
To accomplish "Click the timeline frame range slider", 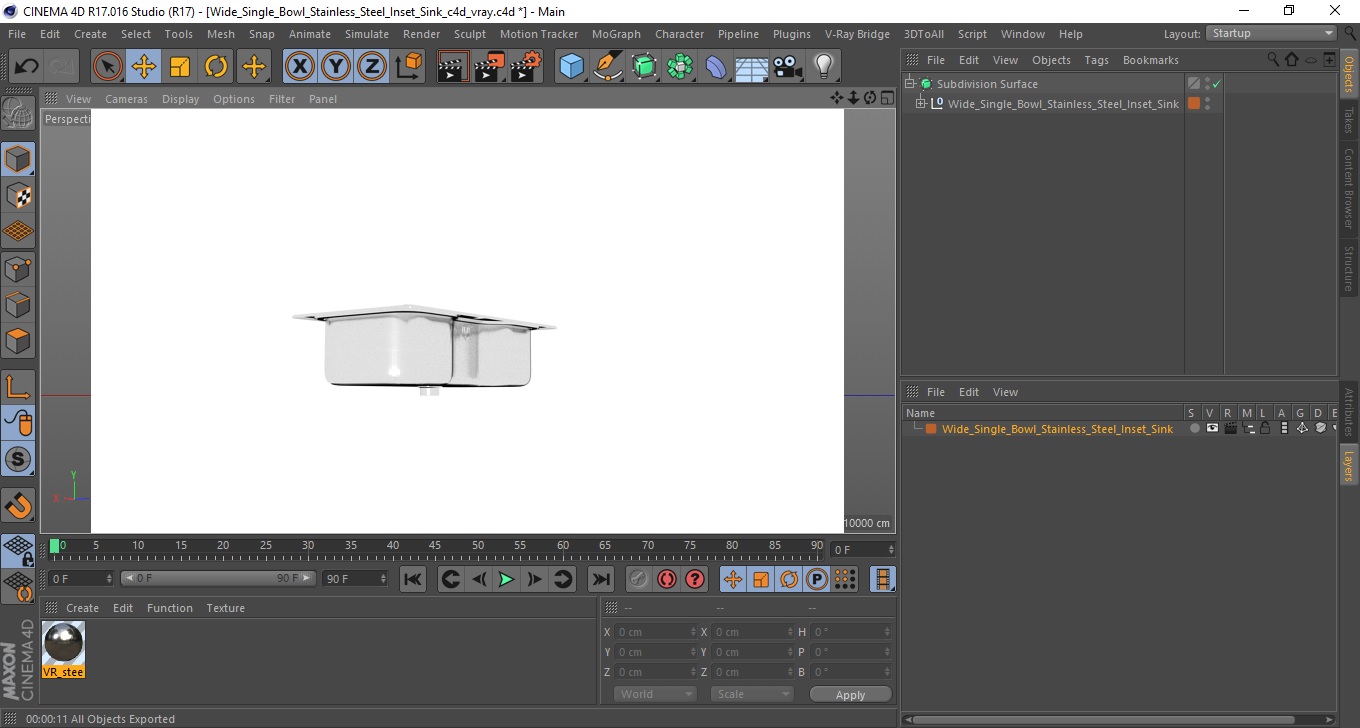I will click(x=218, y=579).
